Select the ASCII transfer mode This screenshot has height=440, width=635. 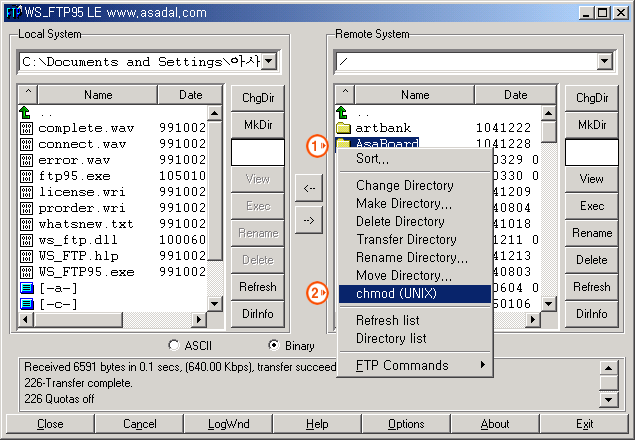175,346
